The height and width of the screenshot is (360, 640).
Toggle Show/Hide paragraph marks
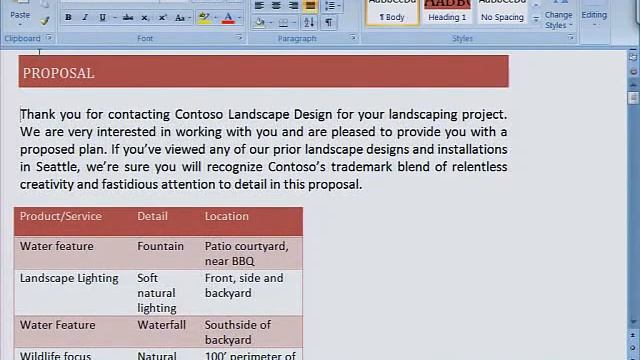tap(329, 22)
